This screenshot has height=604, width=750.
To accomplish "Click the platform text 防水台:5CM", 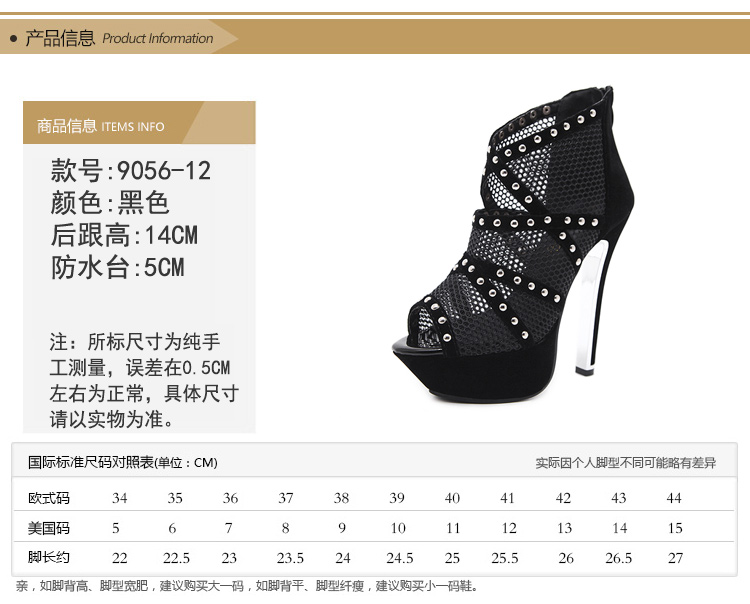I will point(117,268).
